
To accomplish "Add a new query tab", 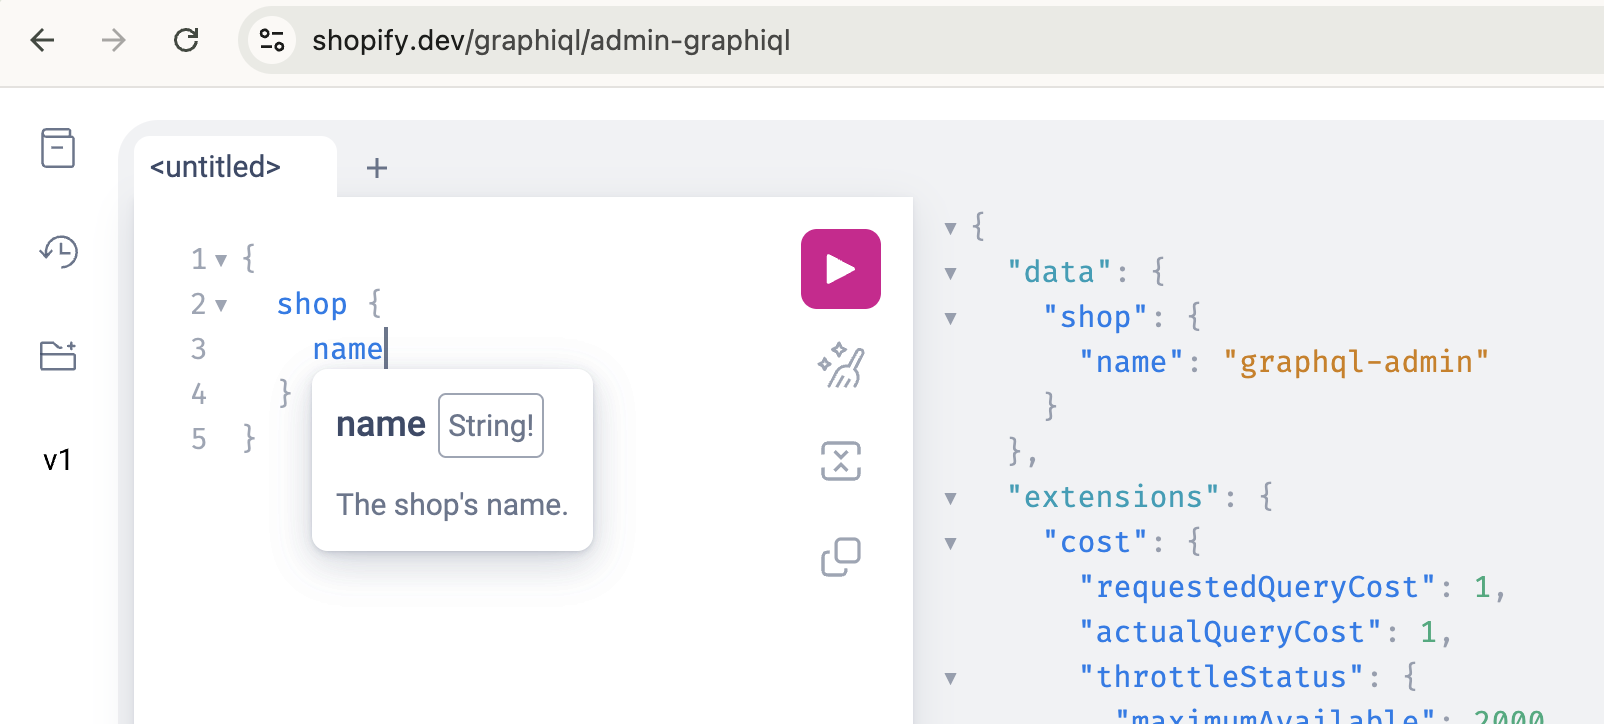I will click(x=376, y=168).
